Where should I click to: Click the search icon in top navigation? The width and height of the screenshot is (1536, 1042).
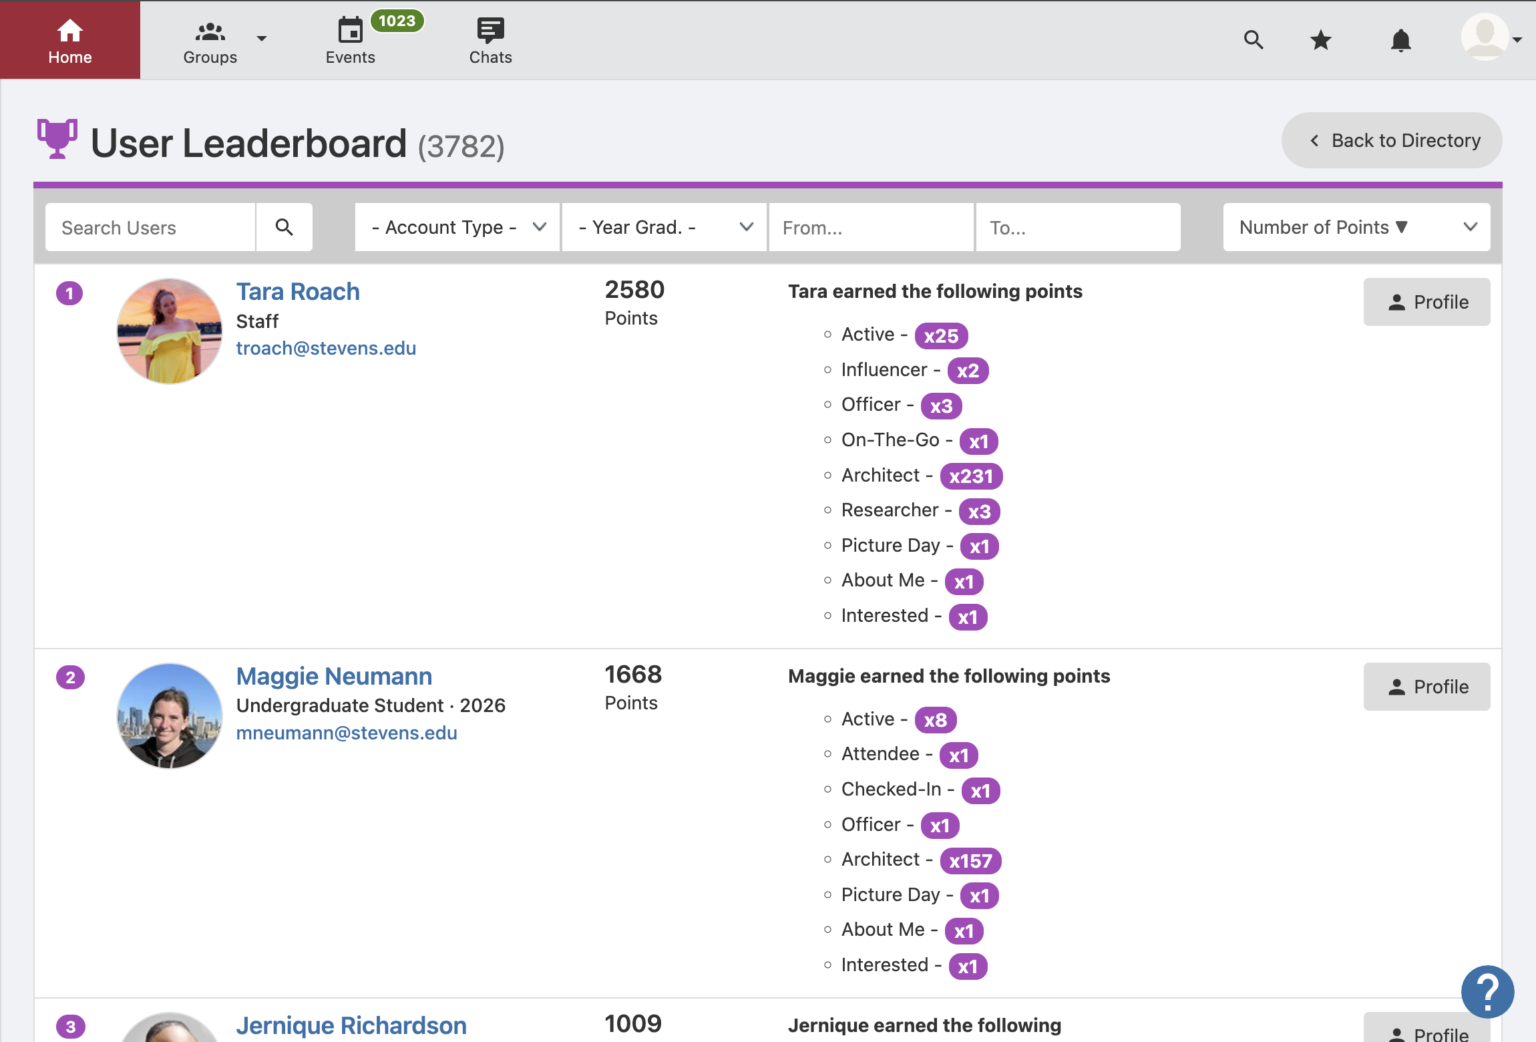pyautogui.click(x=1253, y=40)
